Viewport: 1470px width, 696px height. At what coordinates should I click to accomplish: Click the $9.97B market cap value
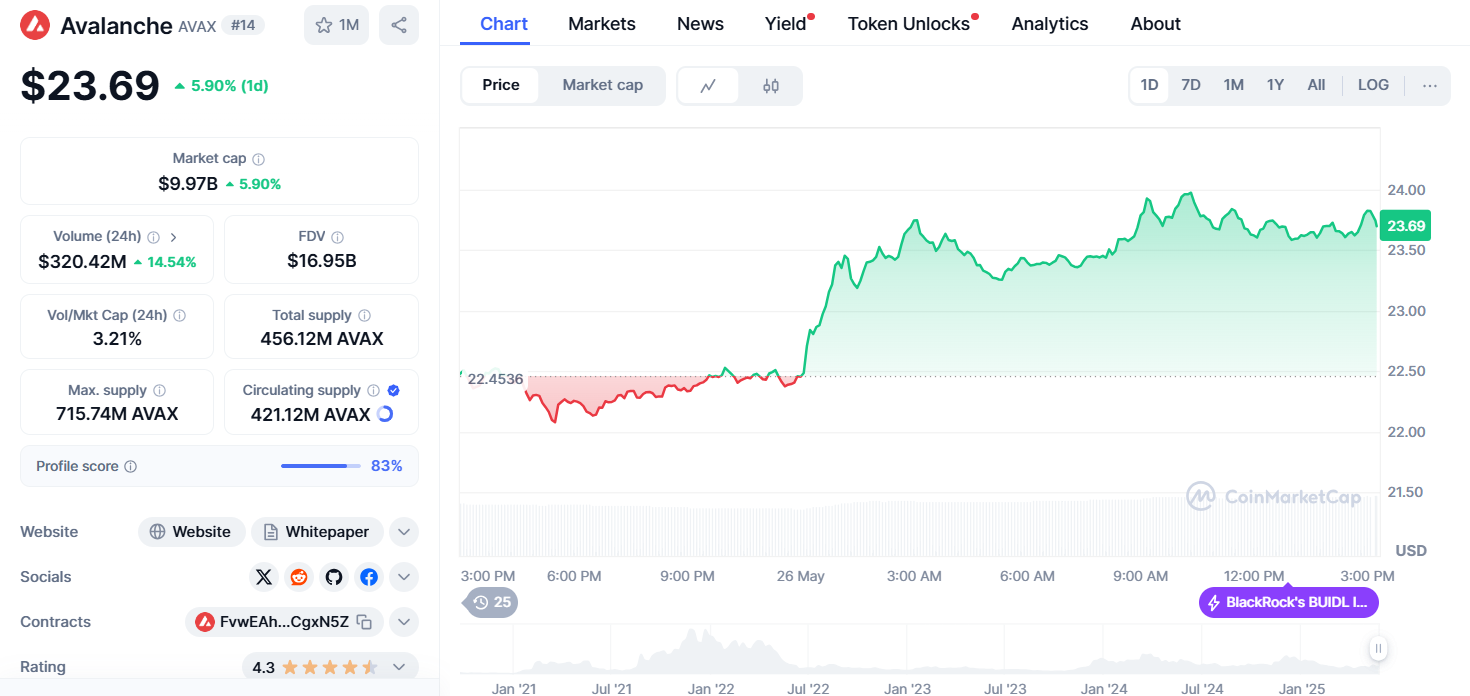[188, 184]
